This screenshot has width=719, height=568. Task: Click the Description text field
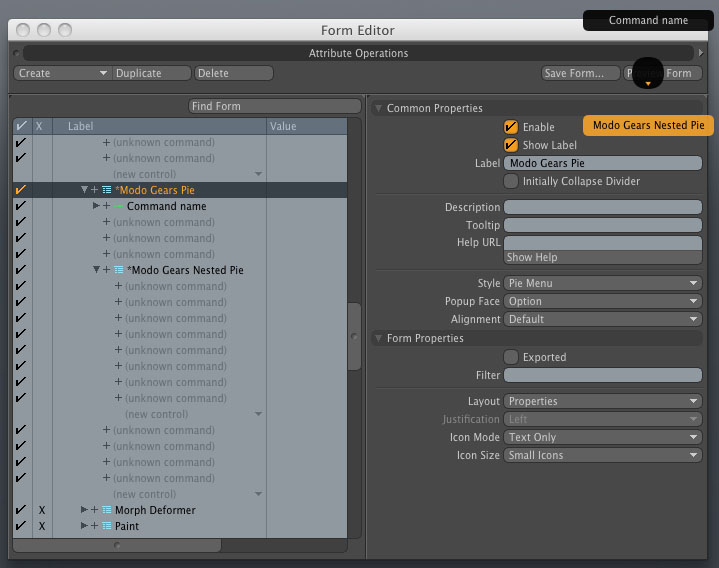click(x=603, y=207)
